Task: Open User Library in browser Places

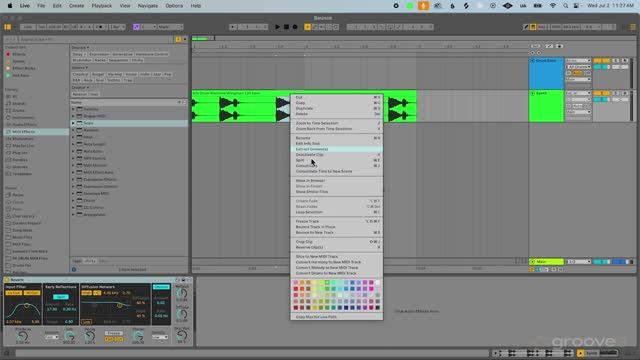Action: pyautogui.click(x=23, y=216)
